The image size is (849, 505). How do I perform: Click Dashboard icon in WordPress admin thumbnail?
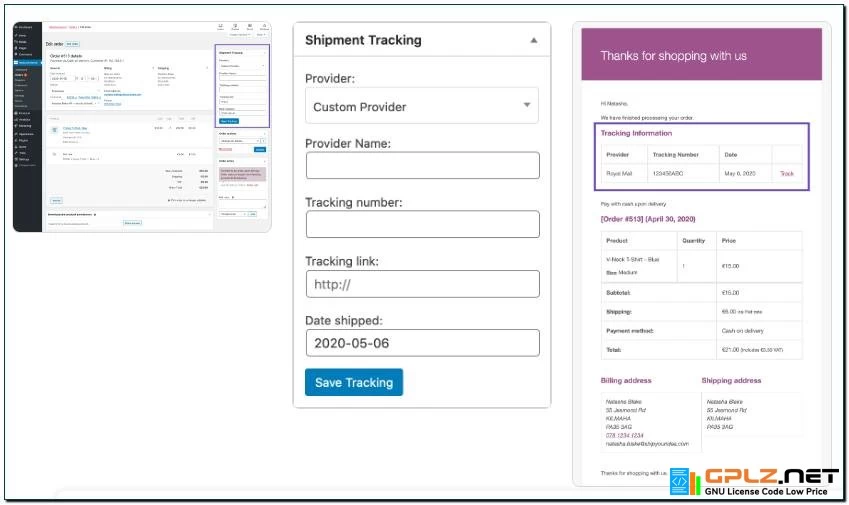coord(16,27)
